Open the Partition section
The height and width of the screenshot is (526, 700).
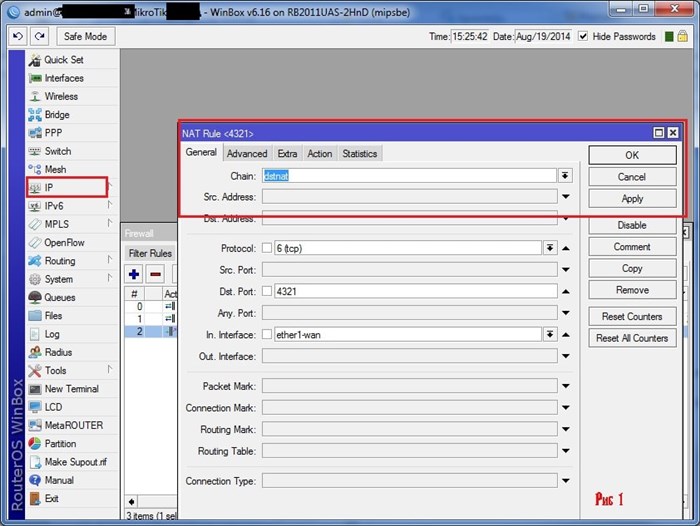[60, 444]
